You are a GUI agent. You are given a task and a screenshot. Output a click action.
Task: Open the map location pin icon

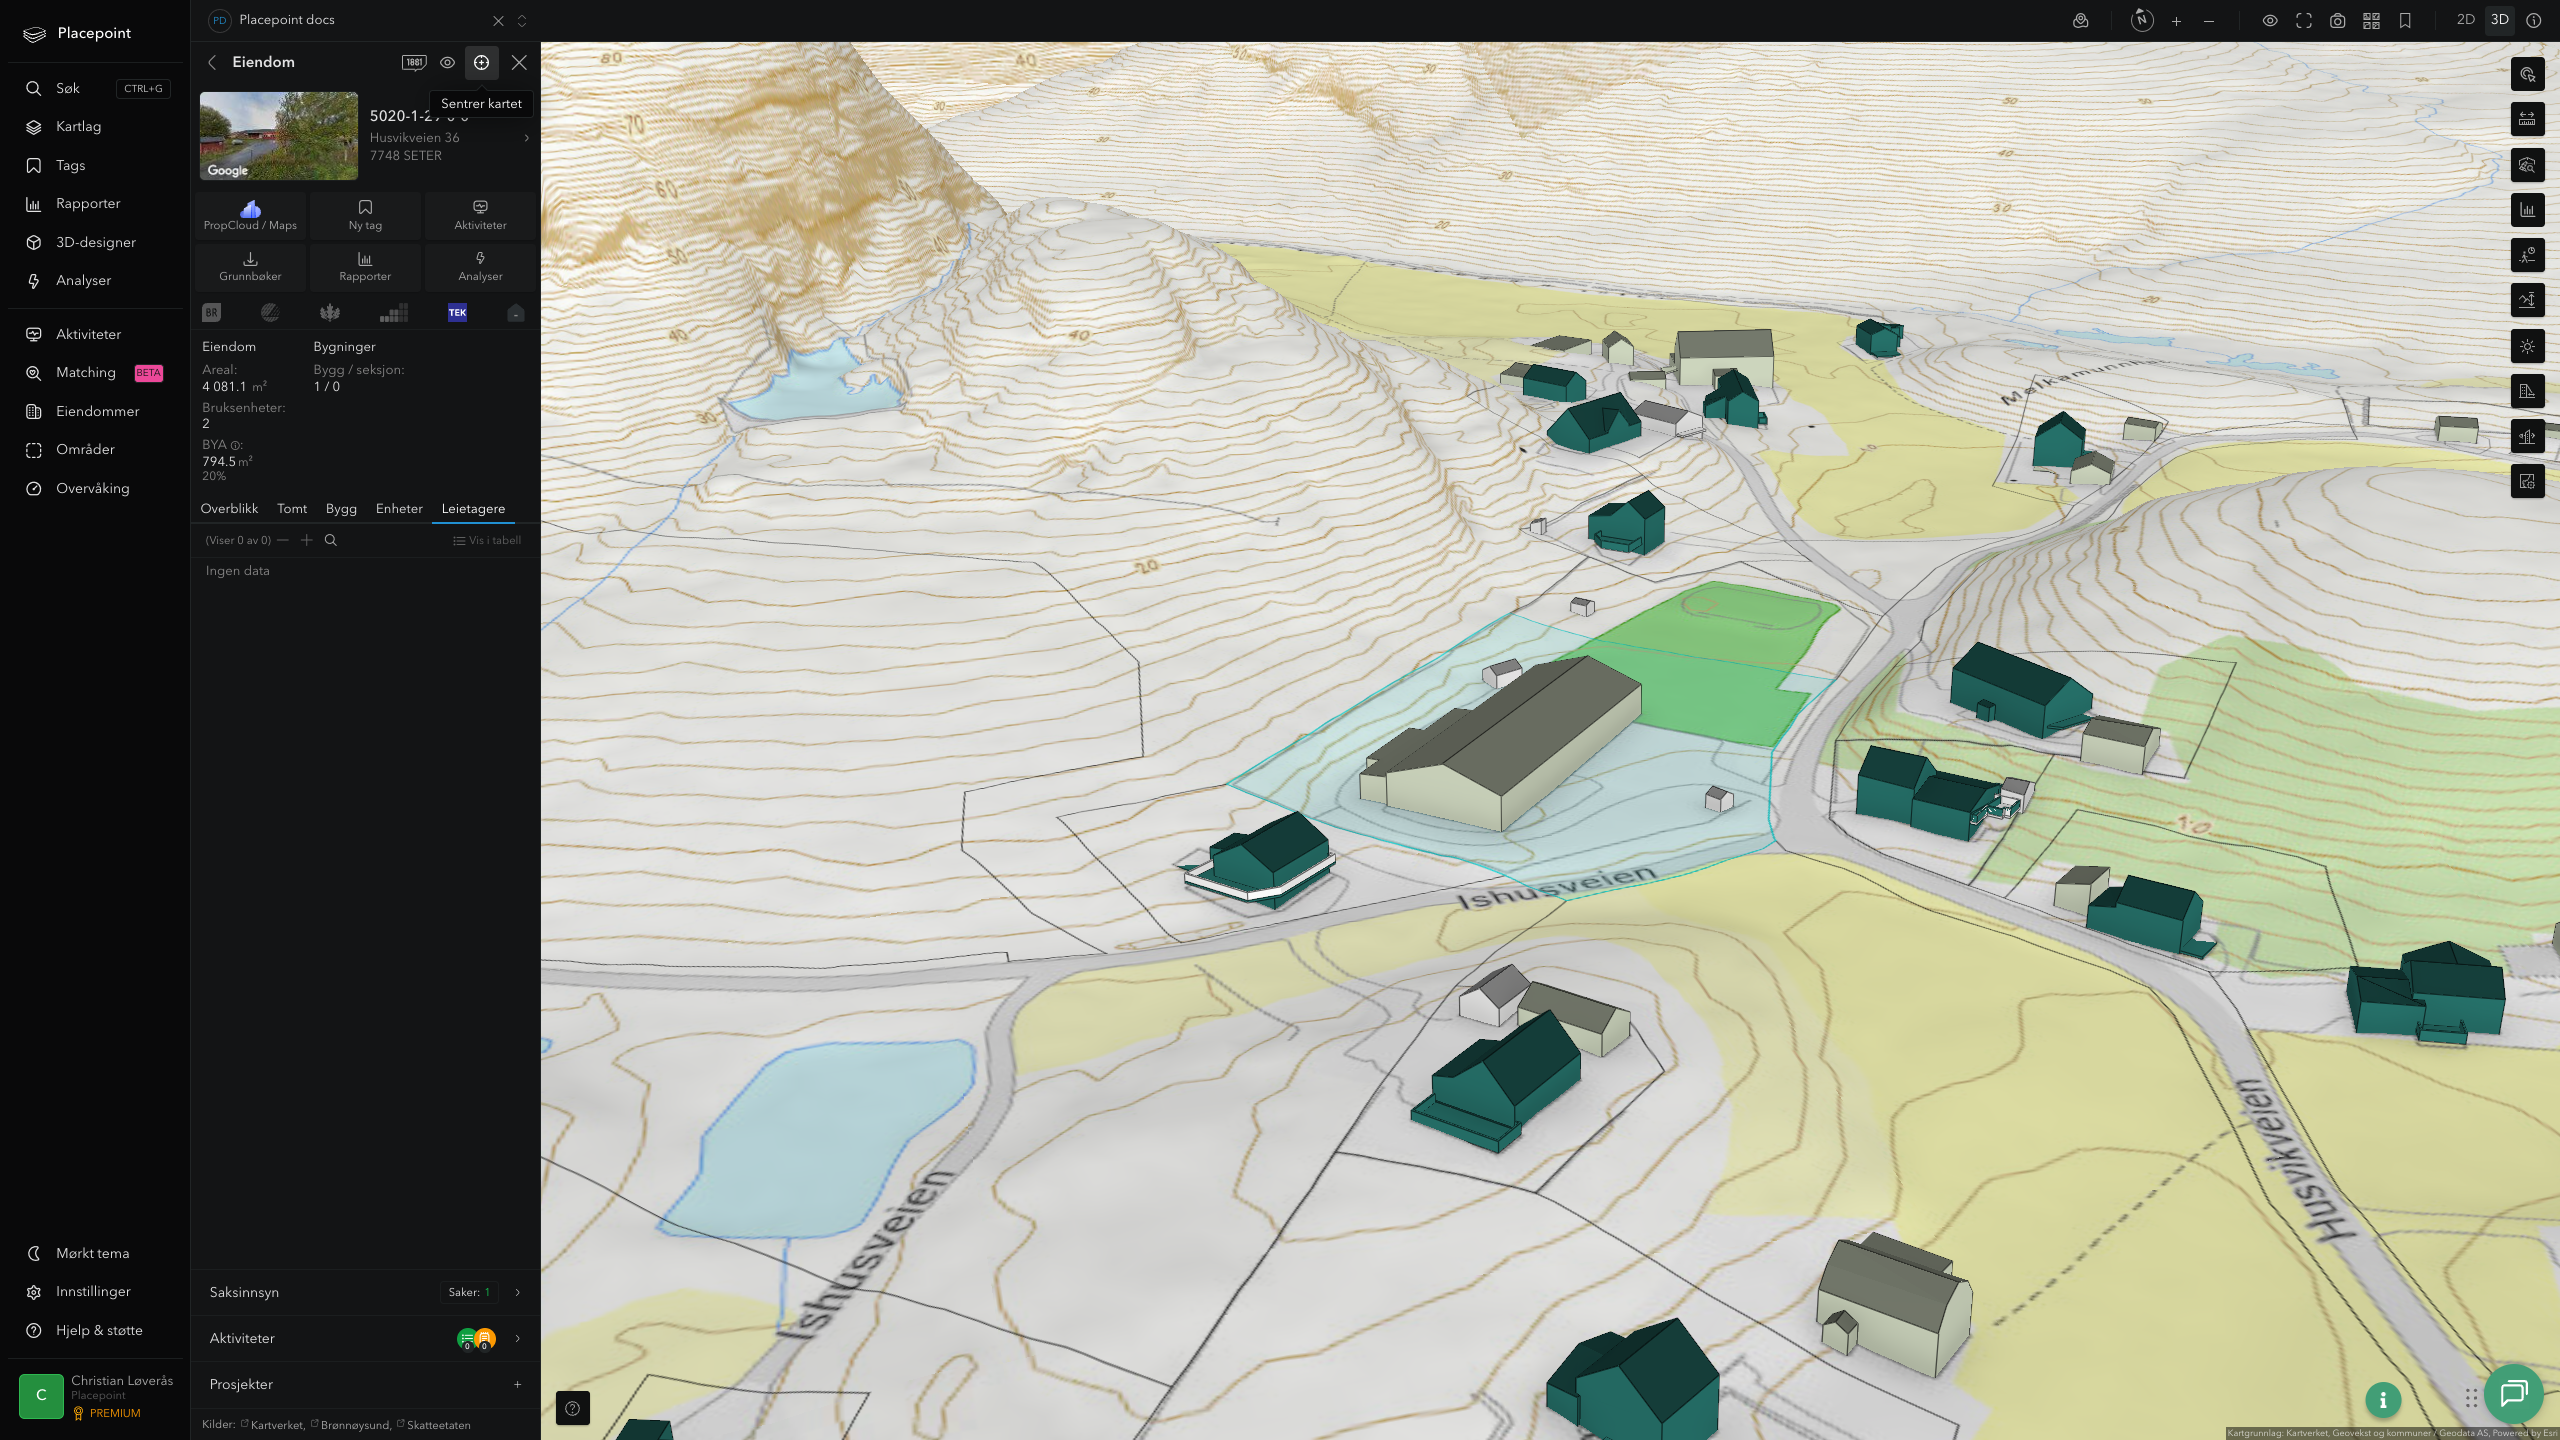[x=2081, y=21]
